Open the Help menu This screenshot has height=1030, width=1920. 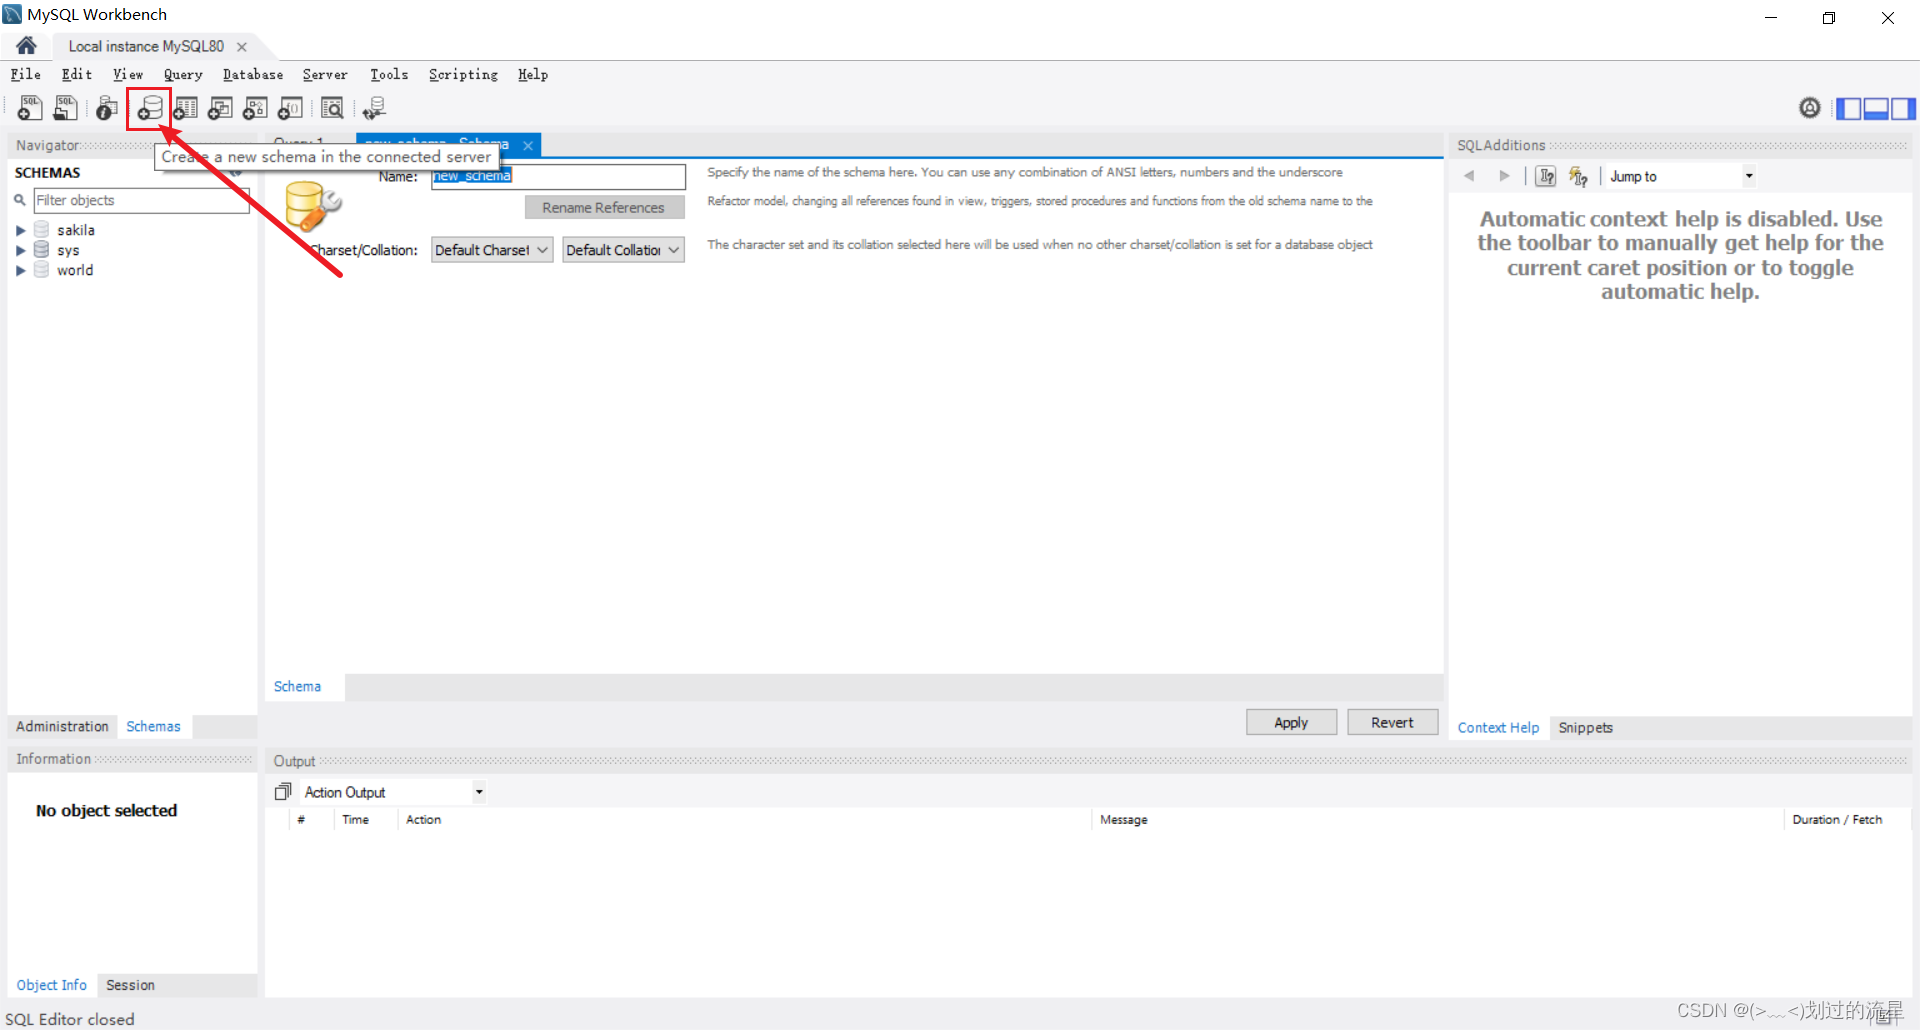pyautogui.click(x=533, y=74)
